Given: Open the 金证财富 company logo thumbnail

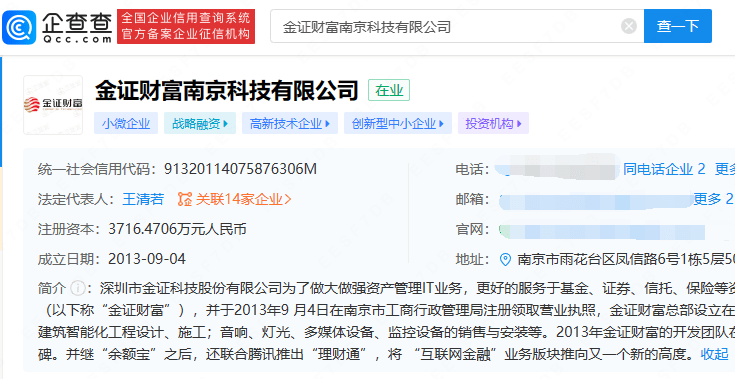Looking at the screenshot, I should 53,105.
